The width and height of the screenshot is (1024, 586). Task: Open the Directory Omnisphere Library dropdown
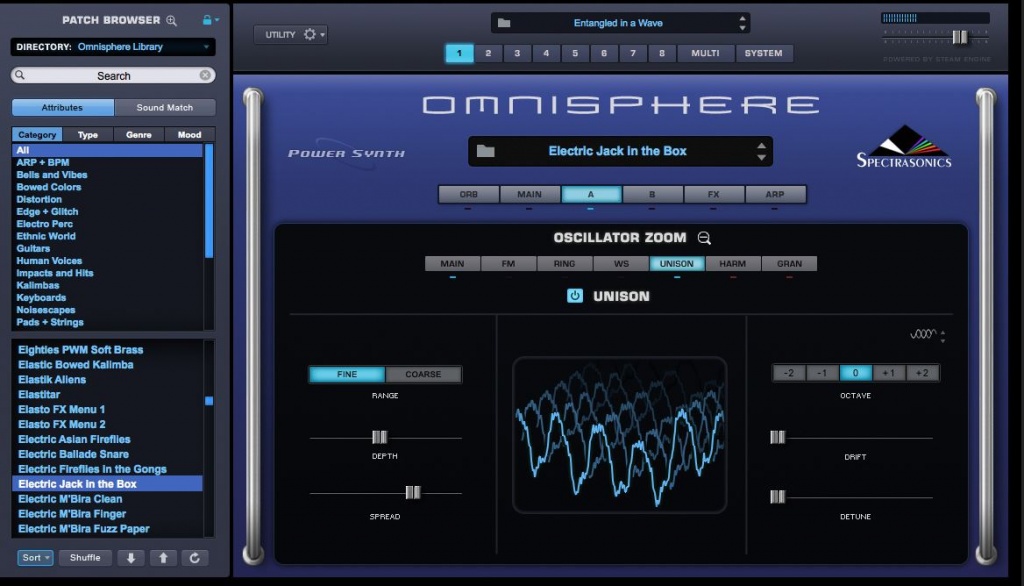click(x=113, y=47)
